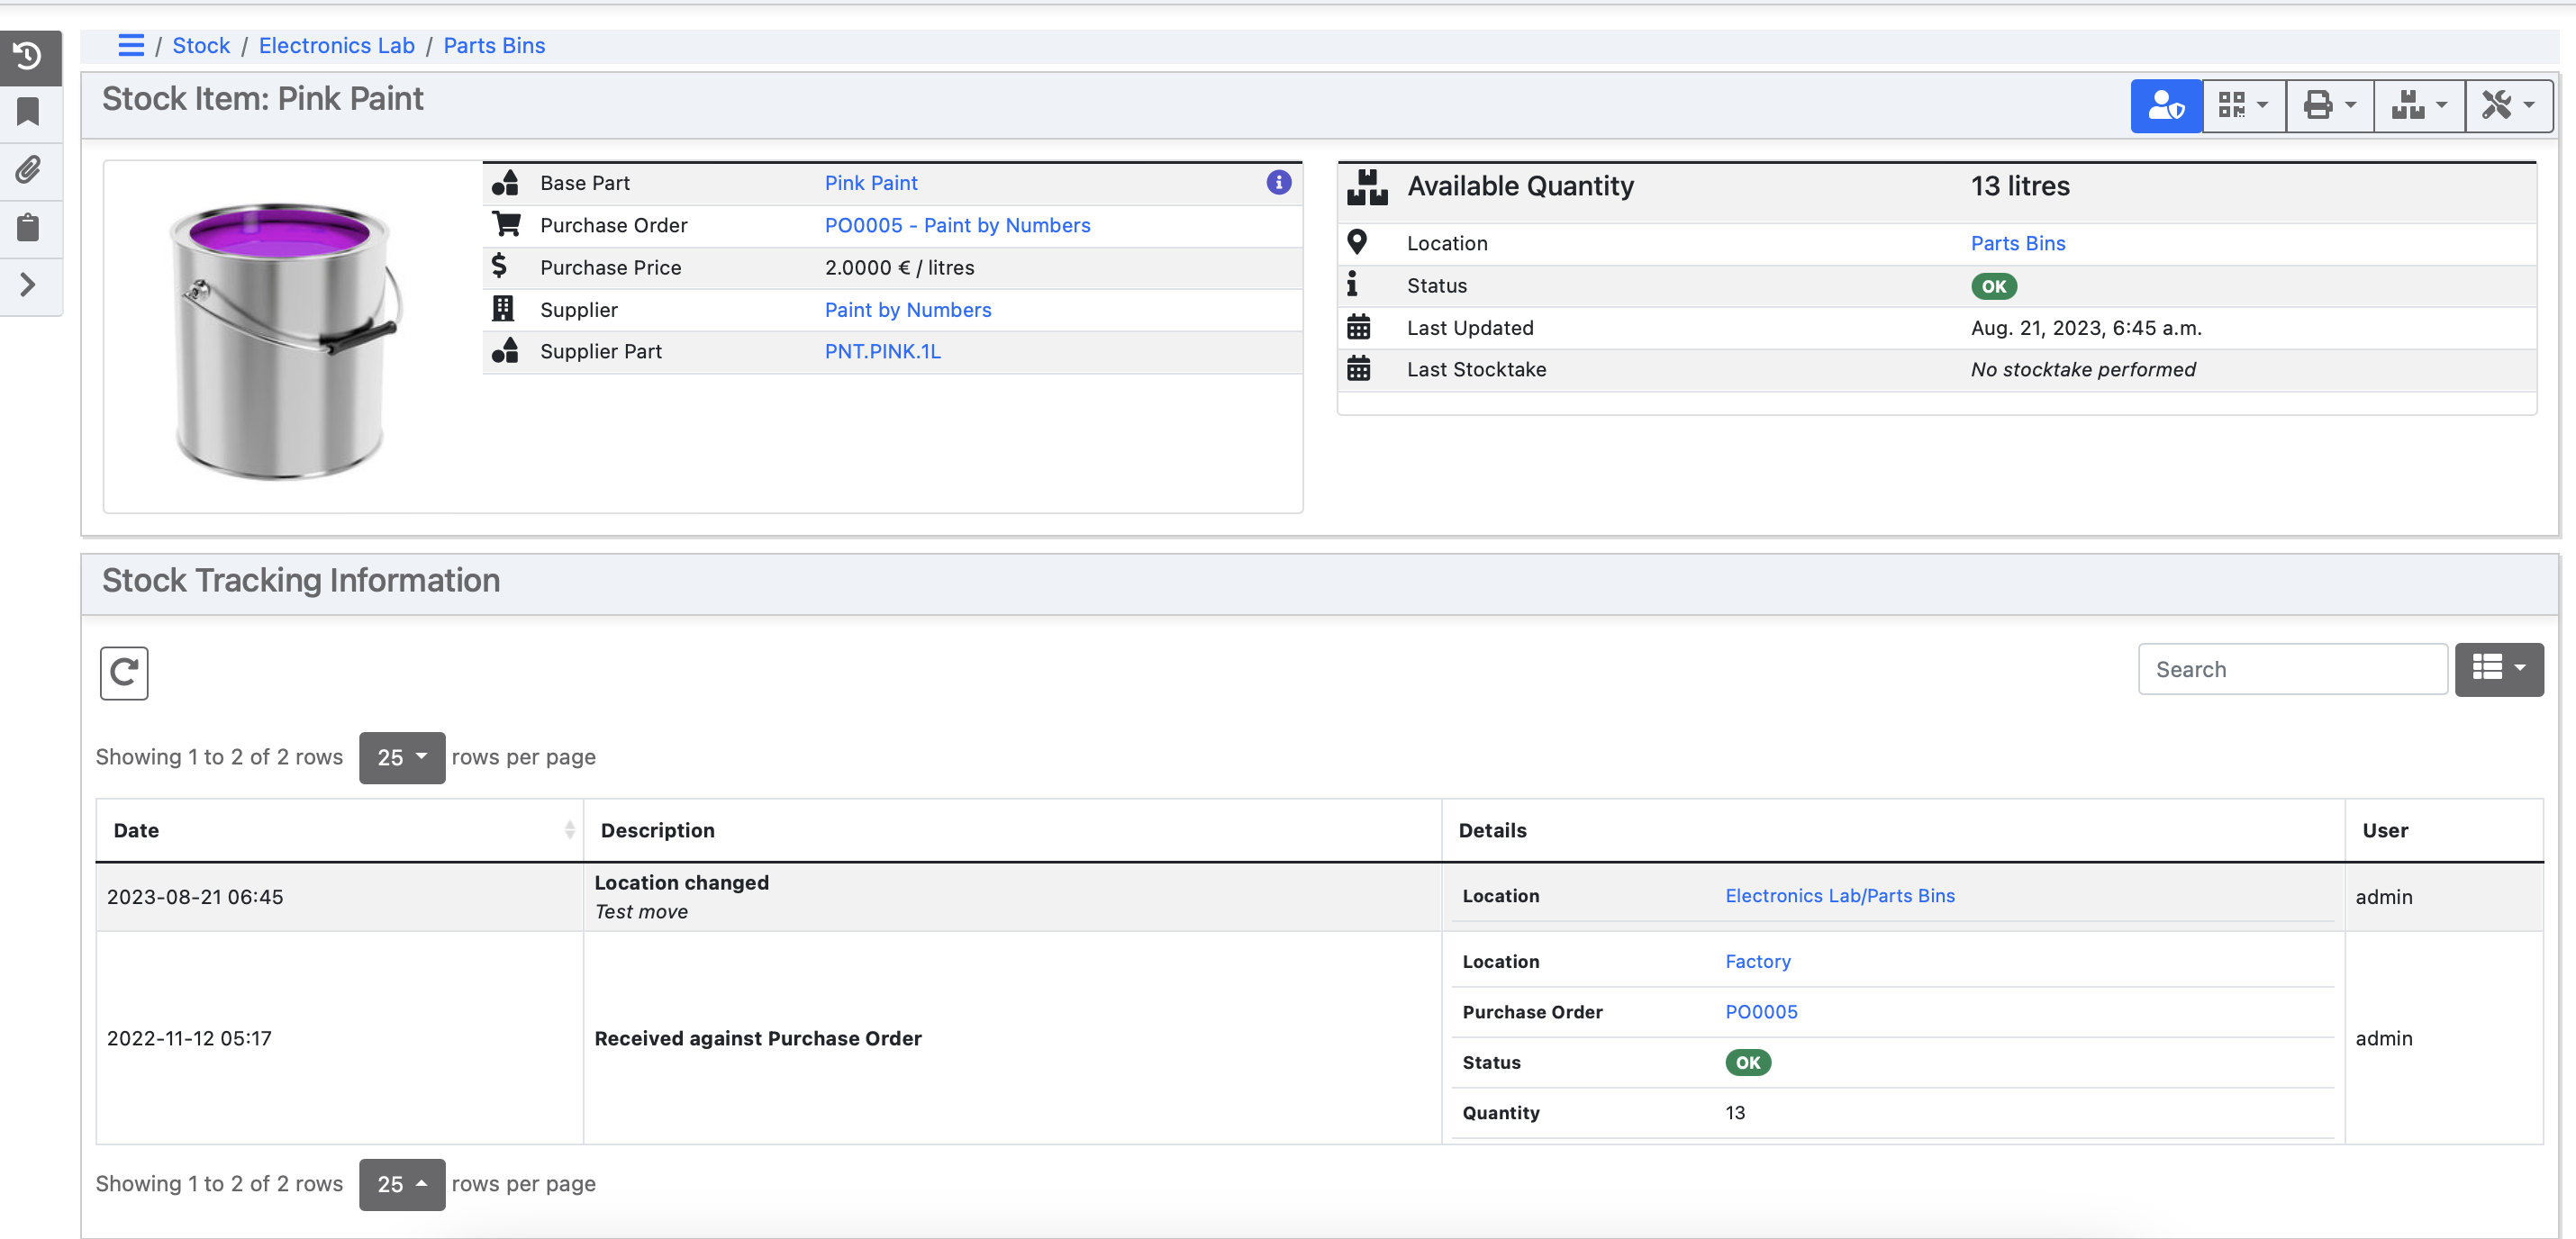Click the 'Location changed' description text
Screen dimensions: 2576x1239
pyautogui.click(x=681, y=883)
